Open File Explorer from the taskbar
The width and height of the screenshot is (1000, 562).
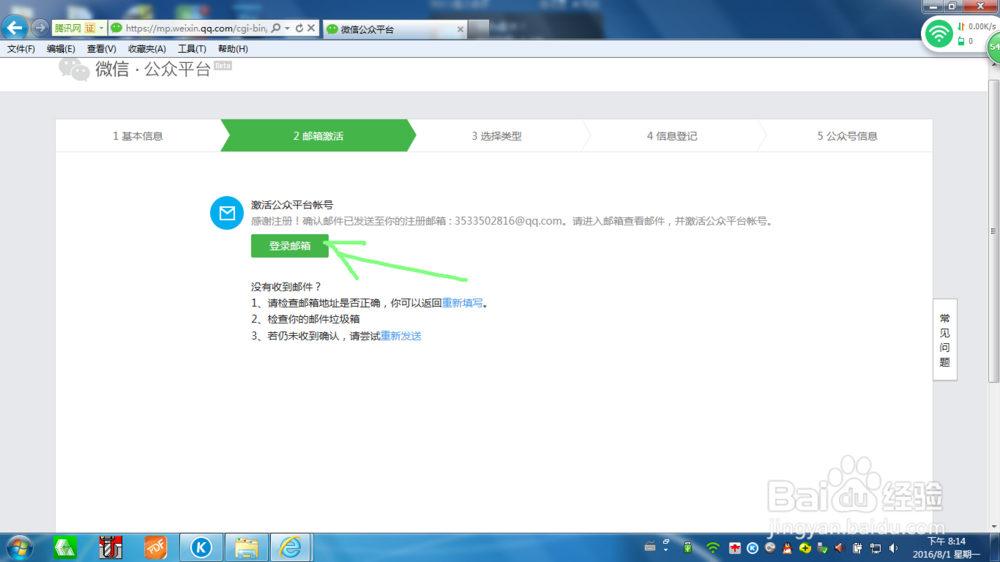246,547
